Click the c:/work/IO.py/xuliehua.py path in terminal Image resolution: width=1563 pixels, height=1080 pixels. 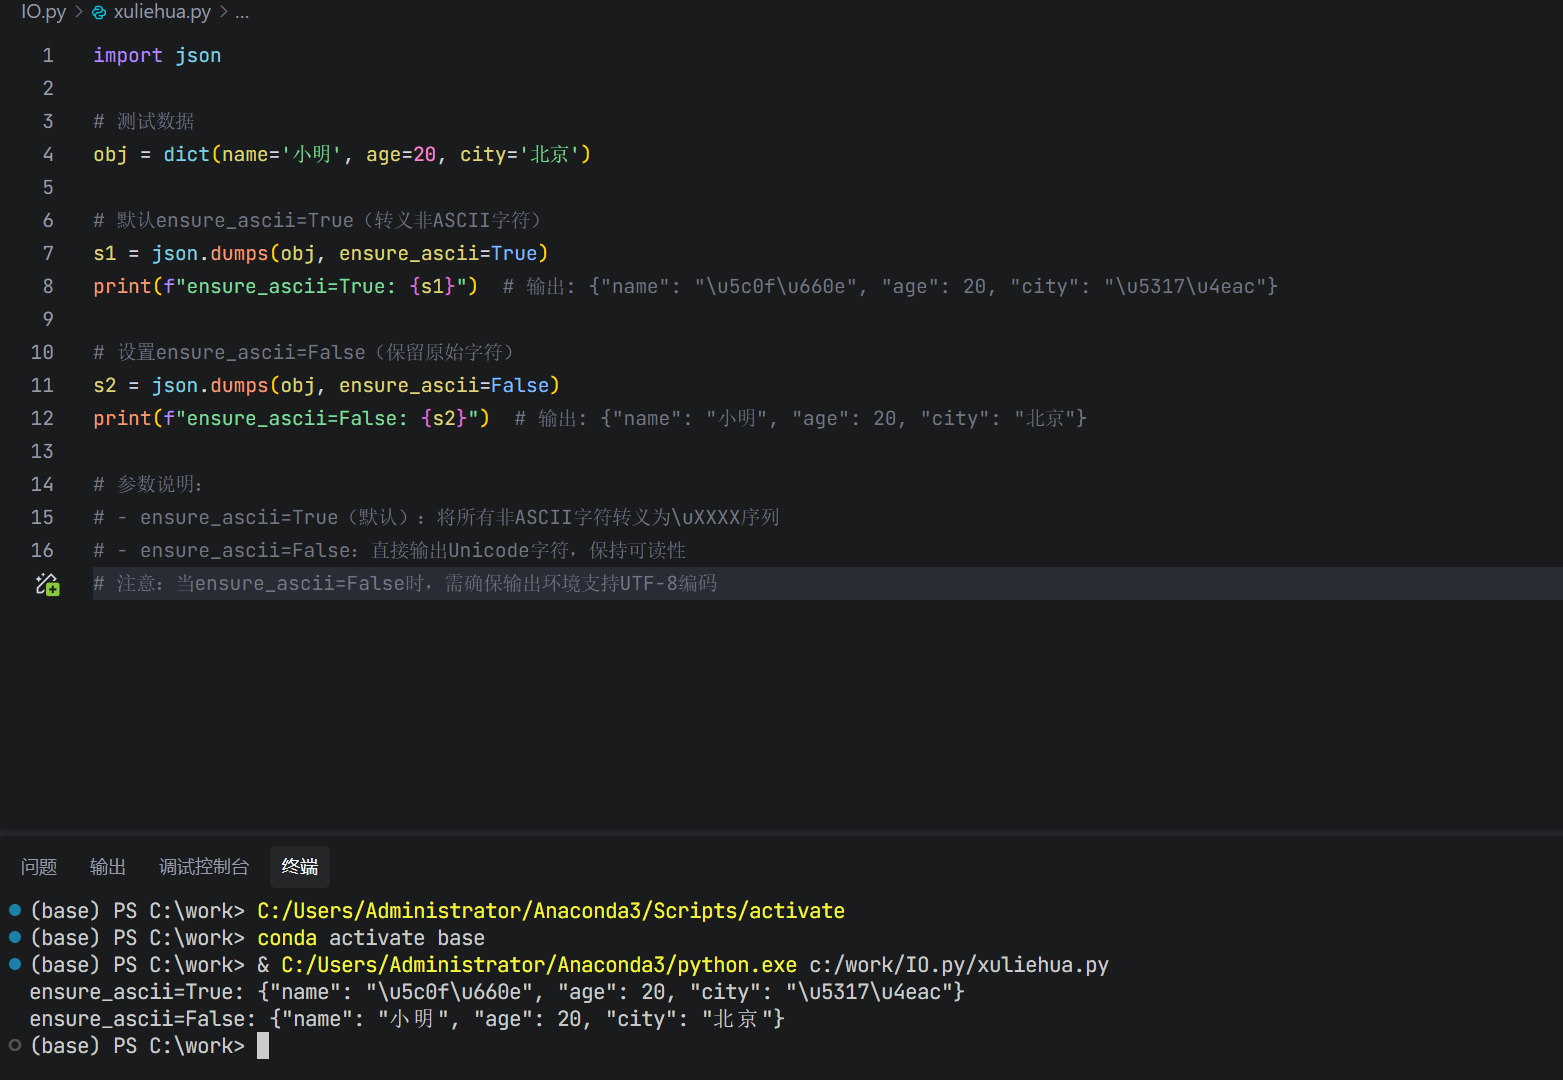click(959, 965)
